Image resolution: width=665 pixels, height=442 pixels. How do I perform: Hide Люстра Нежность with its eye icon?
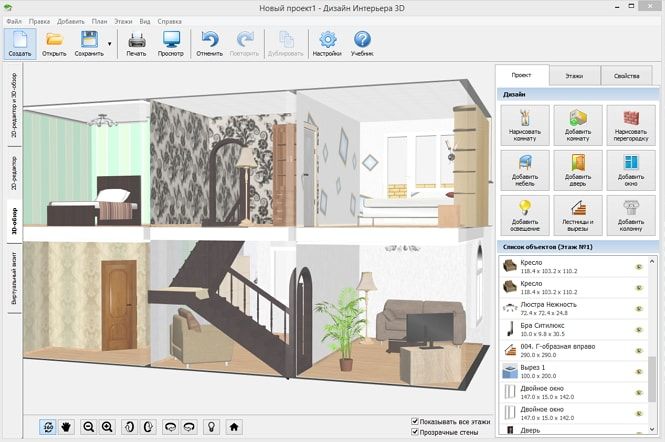639,309
